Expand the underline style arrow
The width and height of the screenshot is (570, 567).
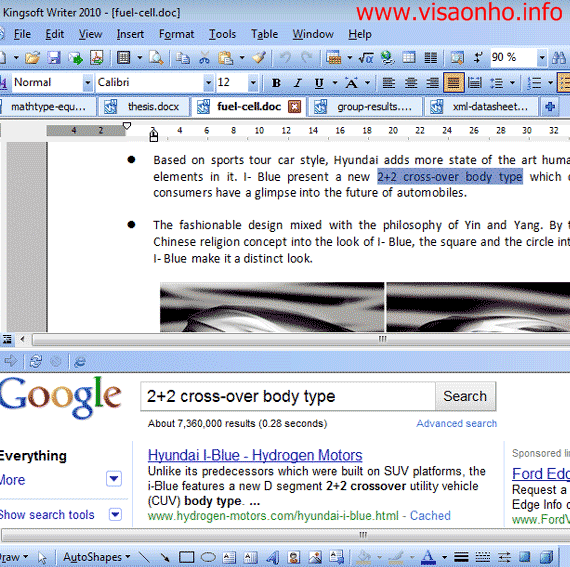335,83
